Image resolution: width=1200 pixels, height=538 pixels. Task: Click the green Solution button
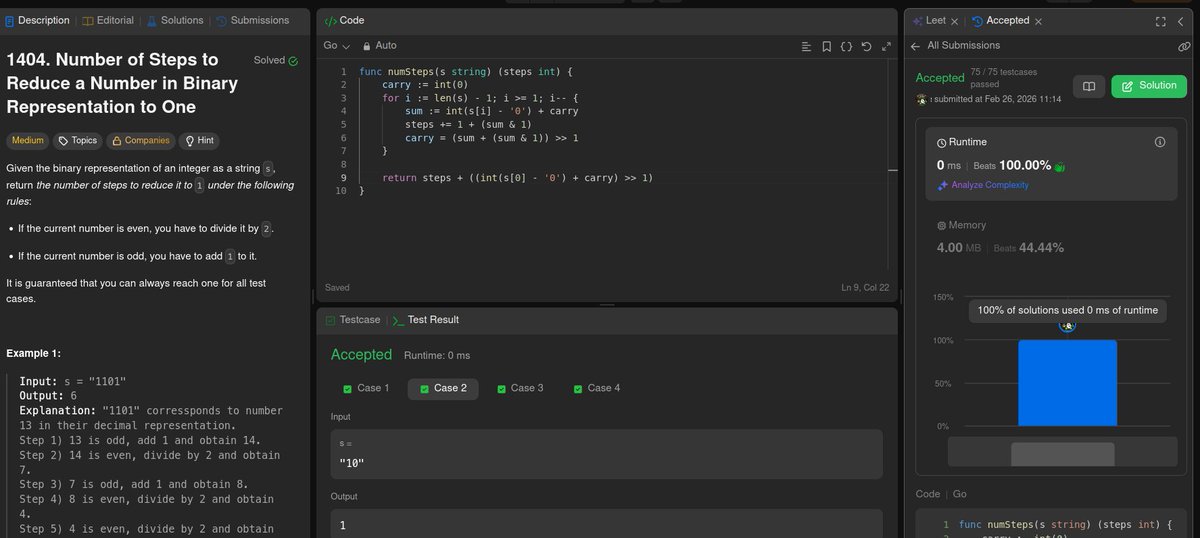pyautogui.click(x=1149, y=86)
